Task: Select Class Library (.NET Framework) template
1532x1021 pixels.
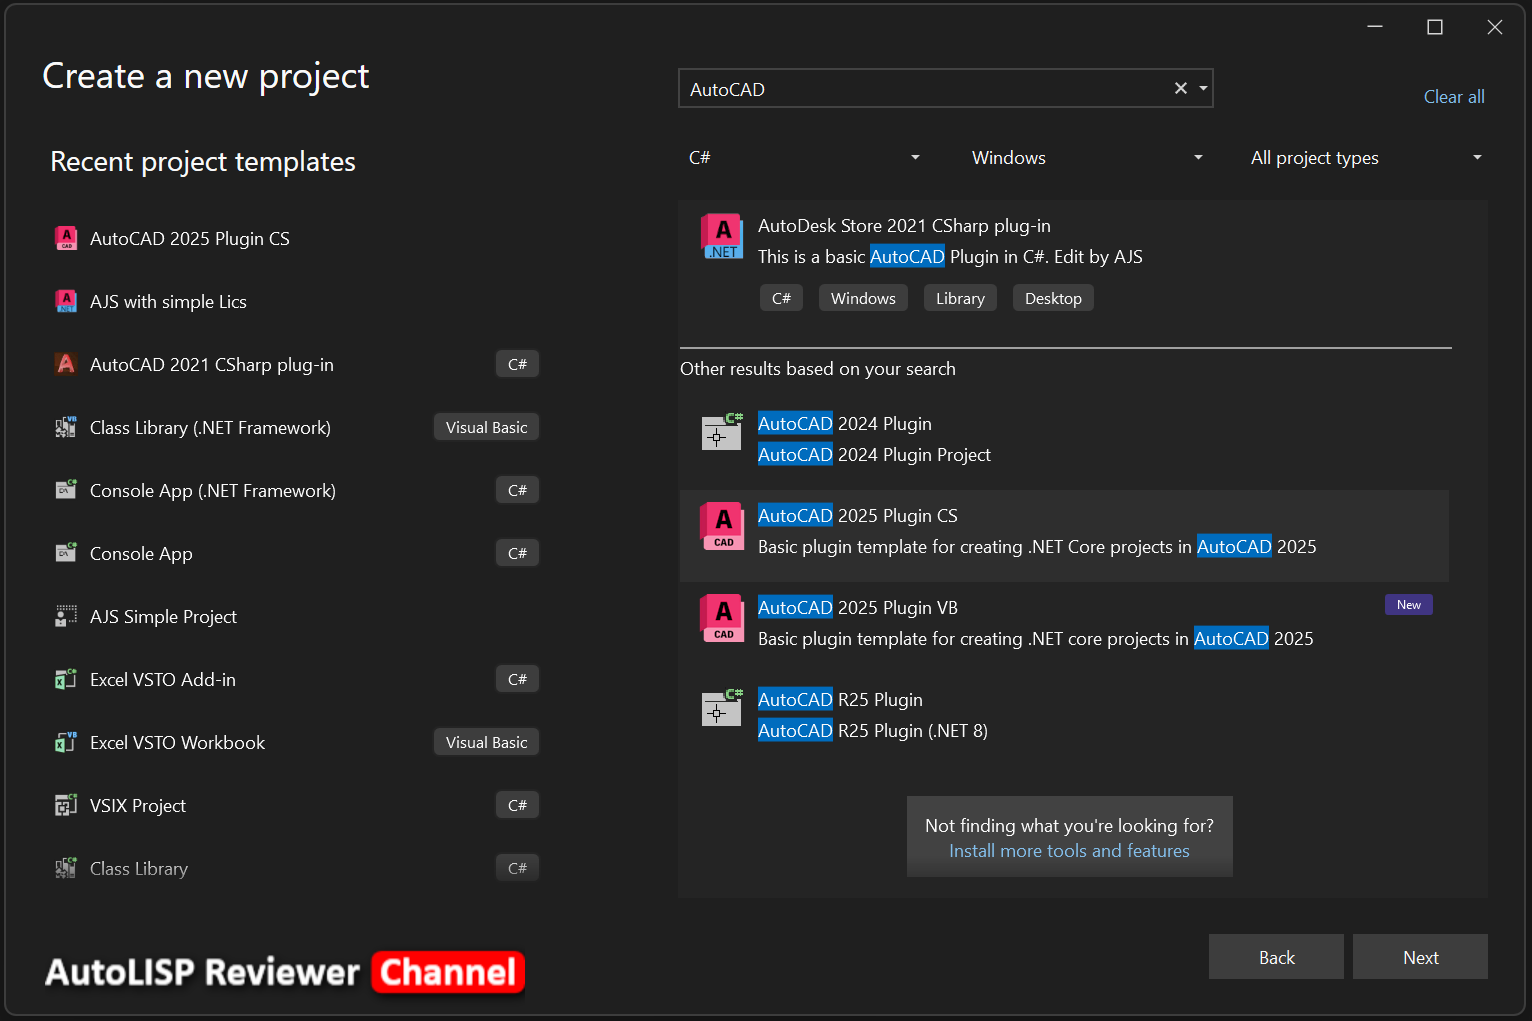Action: (x=296, y=427)
